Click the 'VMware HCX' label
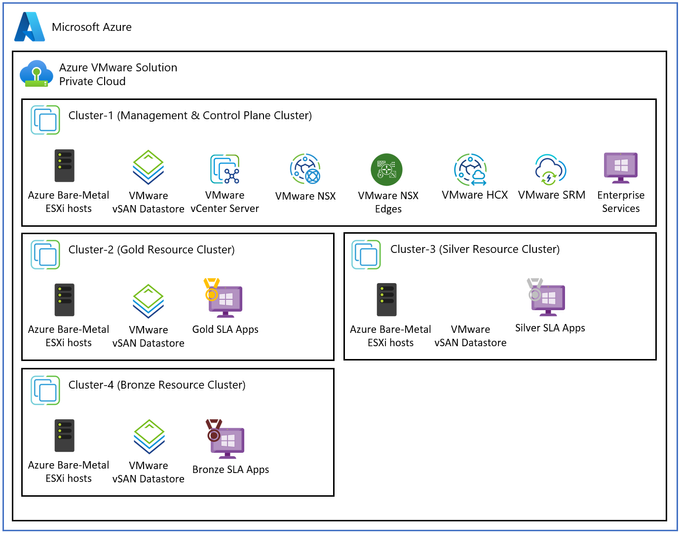 [474, 195]
